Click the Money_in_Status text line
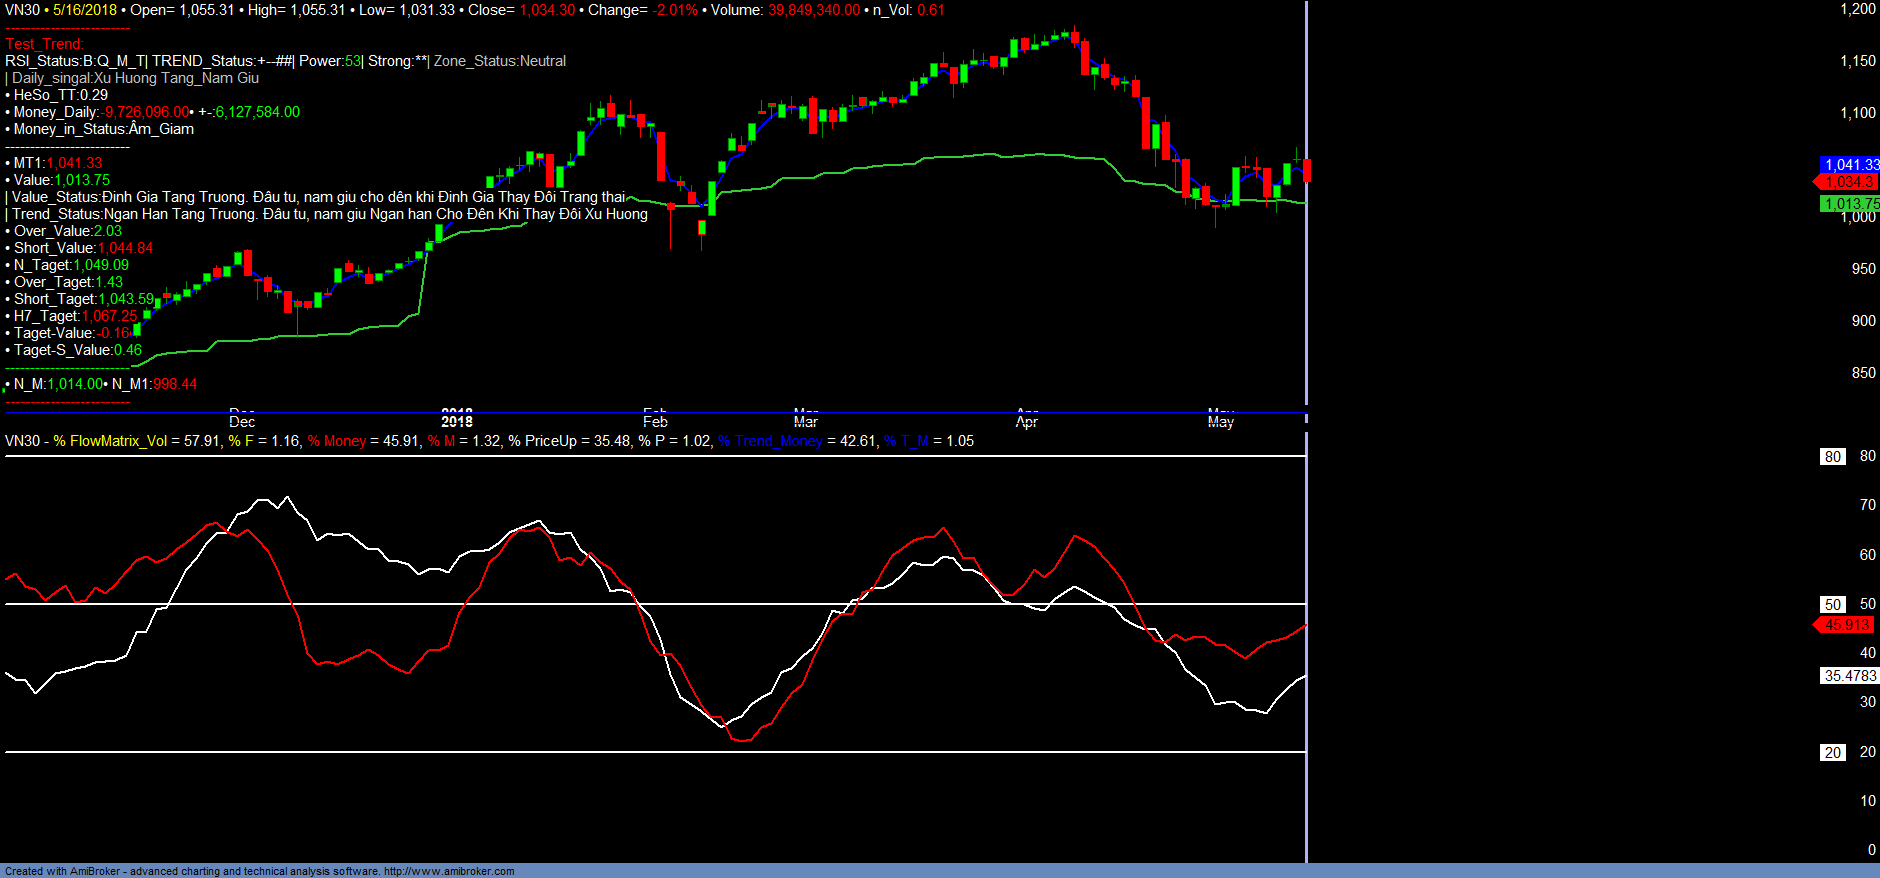Image resolution: width=1880 pixels, height=878 pixels. coord(102,129)
